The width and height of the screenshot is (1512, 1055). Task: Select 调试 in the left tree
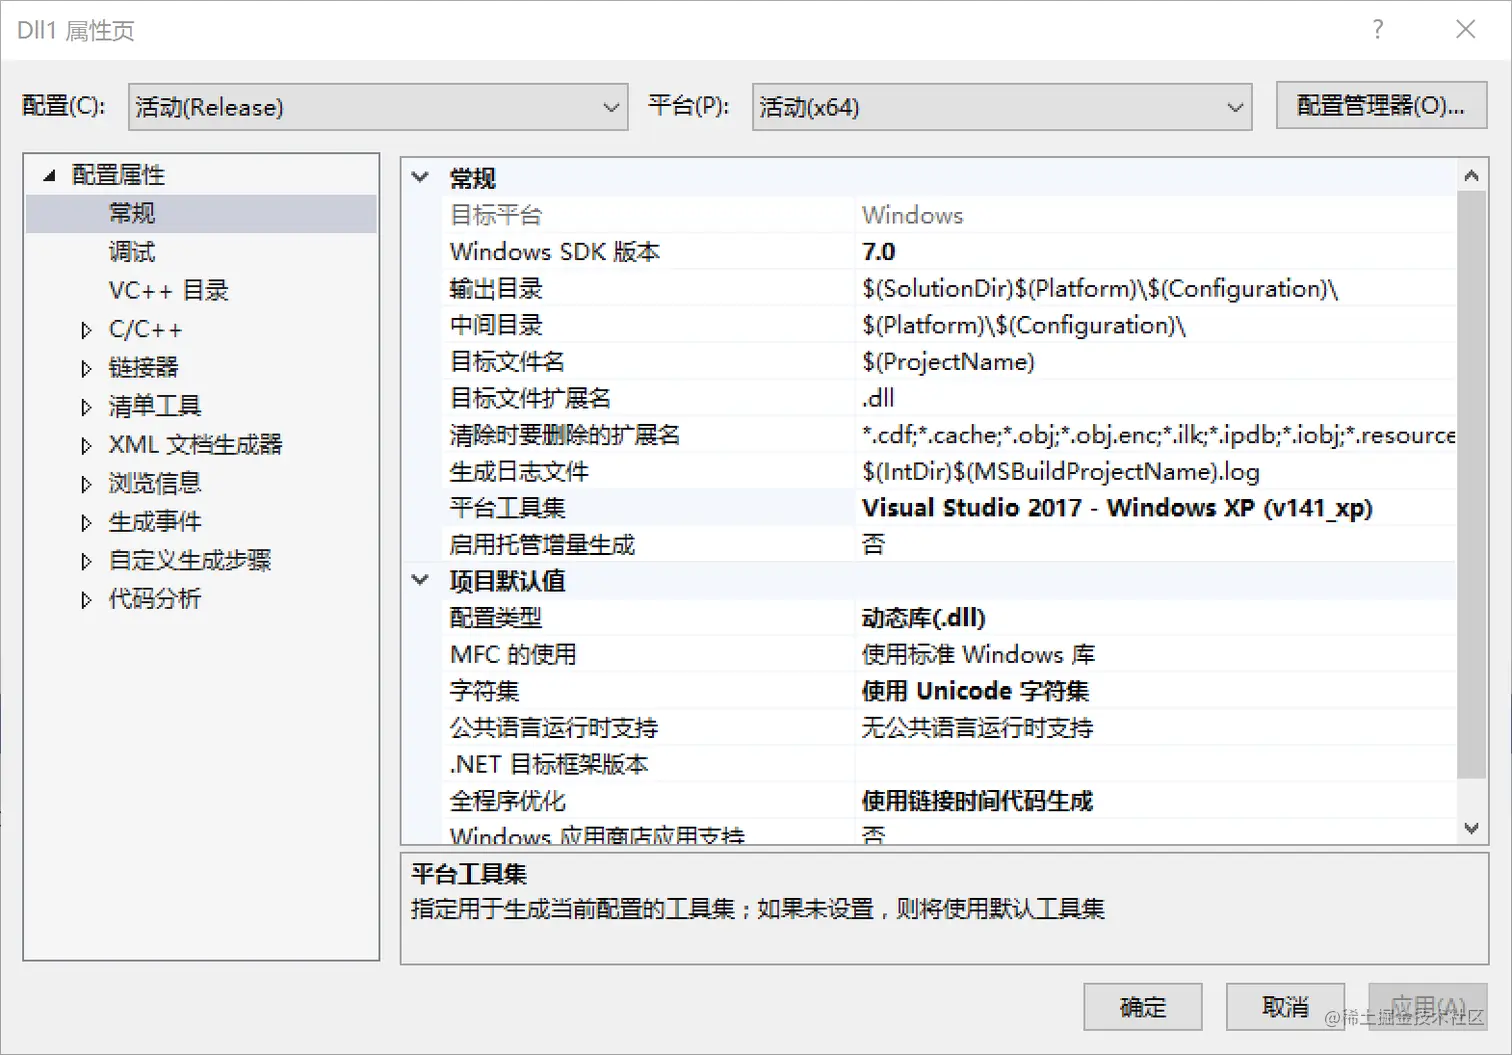[132, 251]
